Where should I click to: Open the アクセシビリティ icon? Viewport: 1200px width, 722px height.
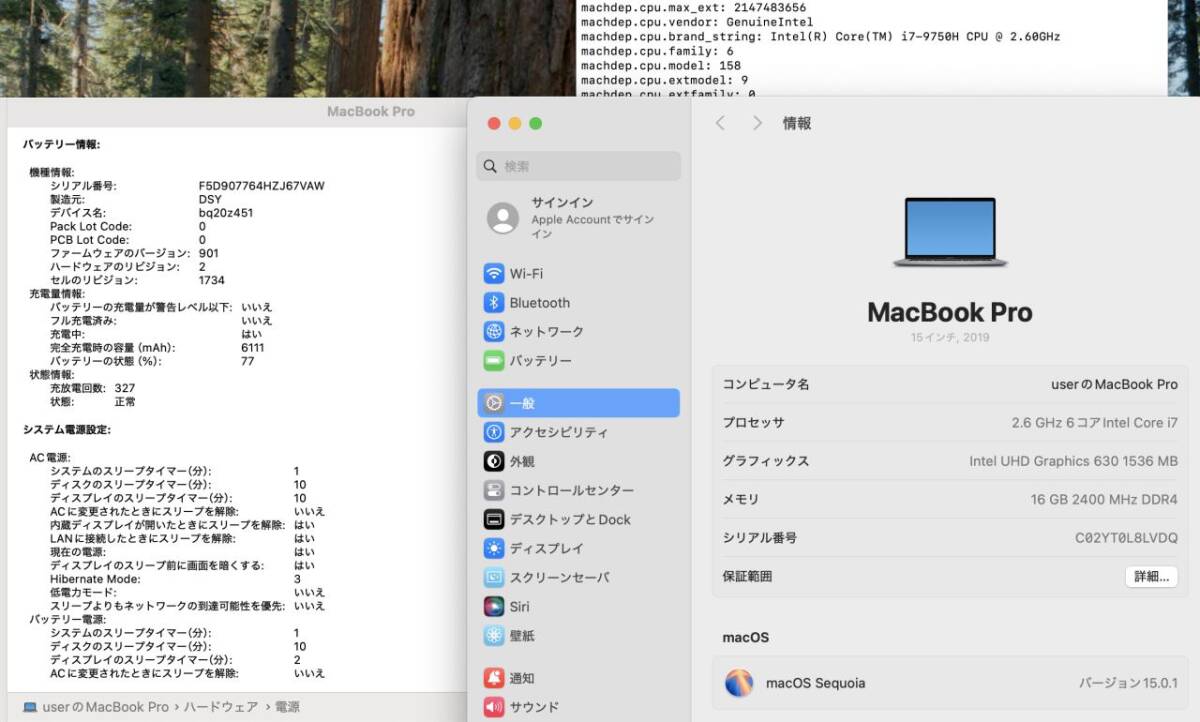pos(493,432)
